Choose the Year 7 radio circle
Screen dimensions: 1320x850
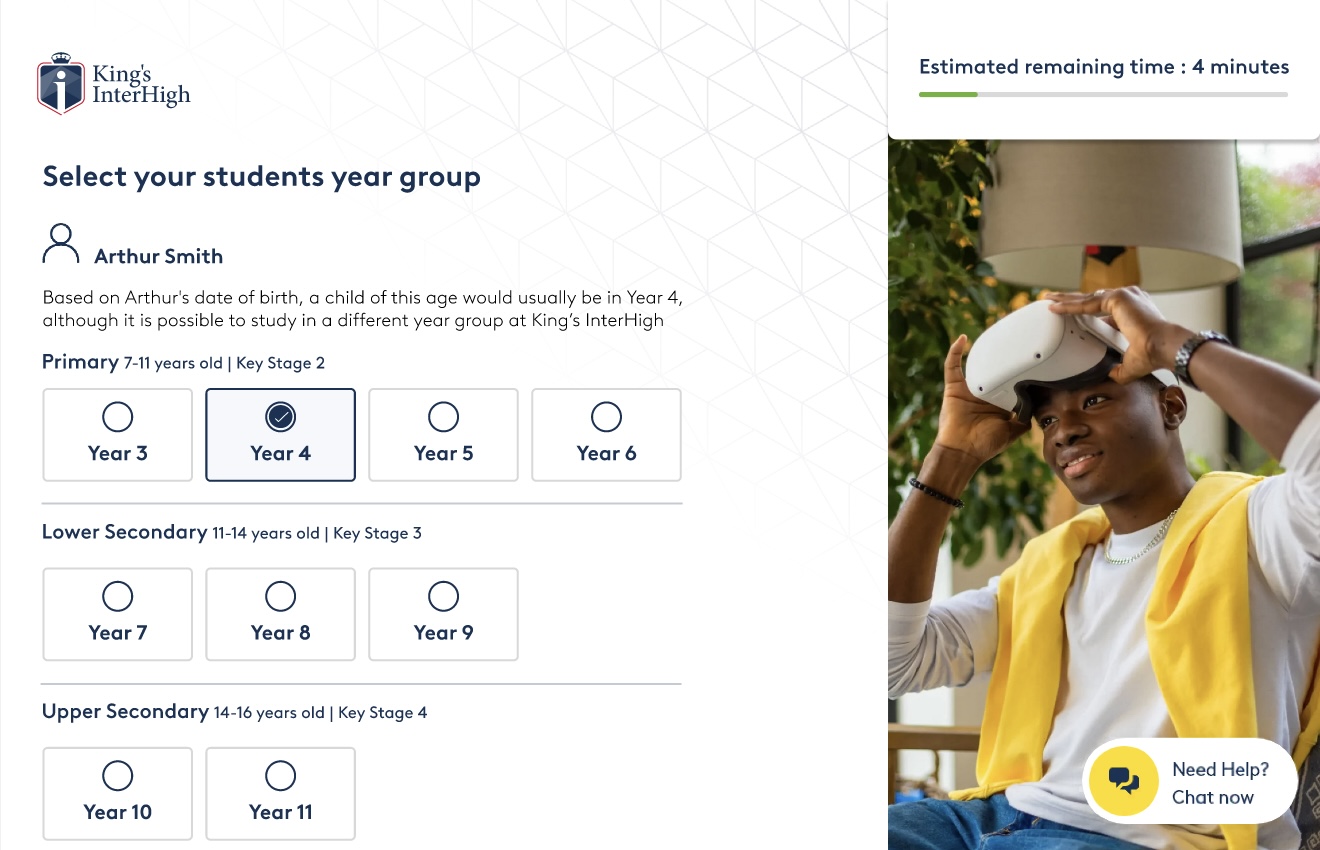click(118, 597)
